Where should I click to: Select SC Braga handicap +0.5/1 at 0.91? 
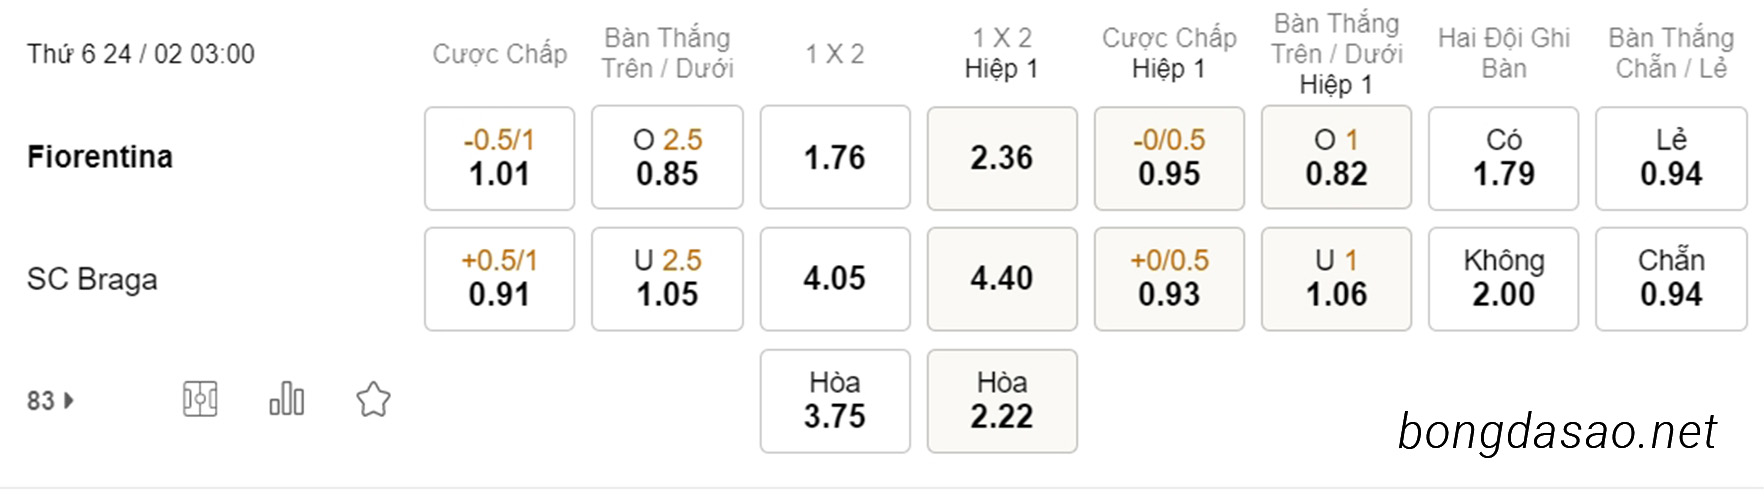pyautogui.click(x=499, y=279)
